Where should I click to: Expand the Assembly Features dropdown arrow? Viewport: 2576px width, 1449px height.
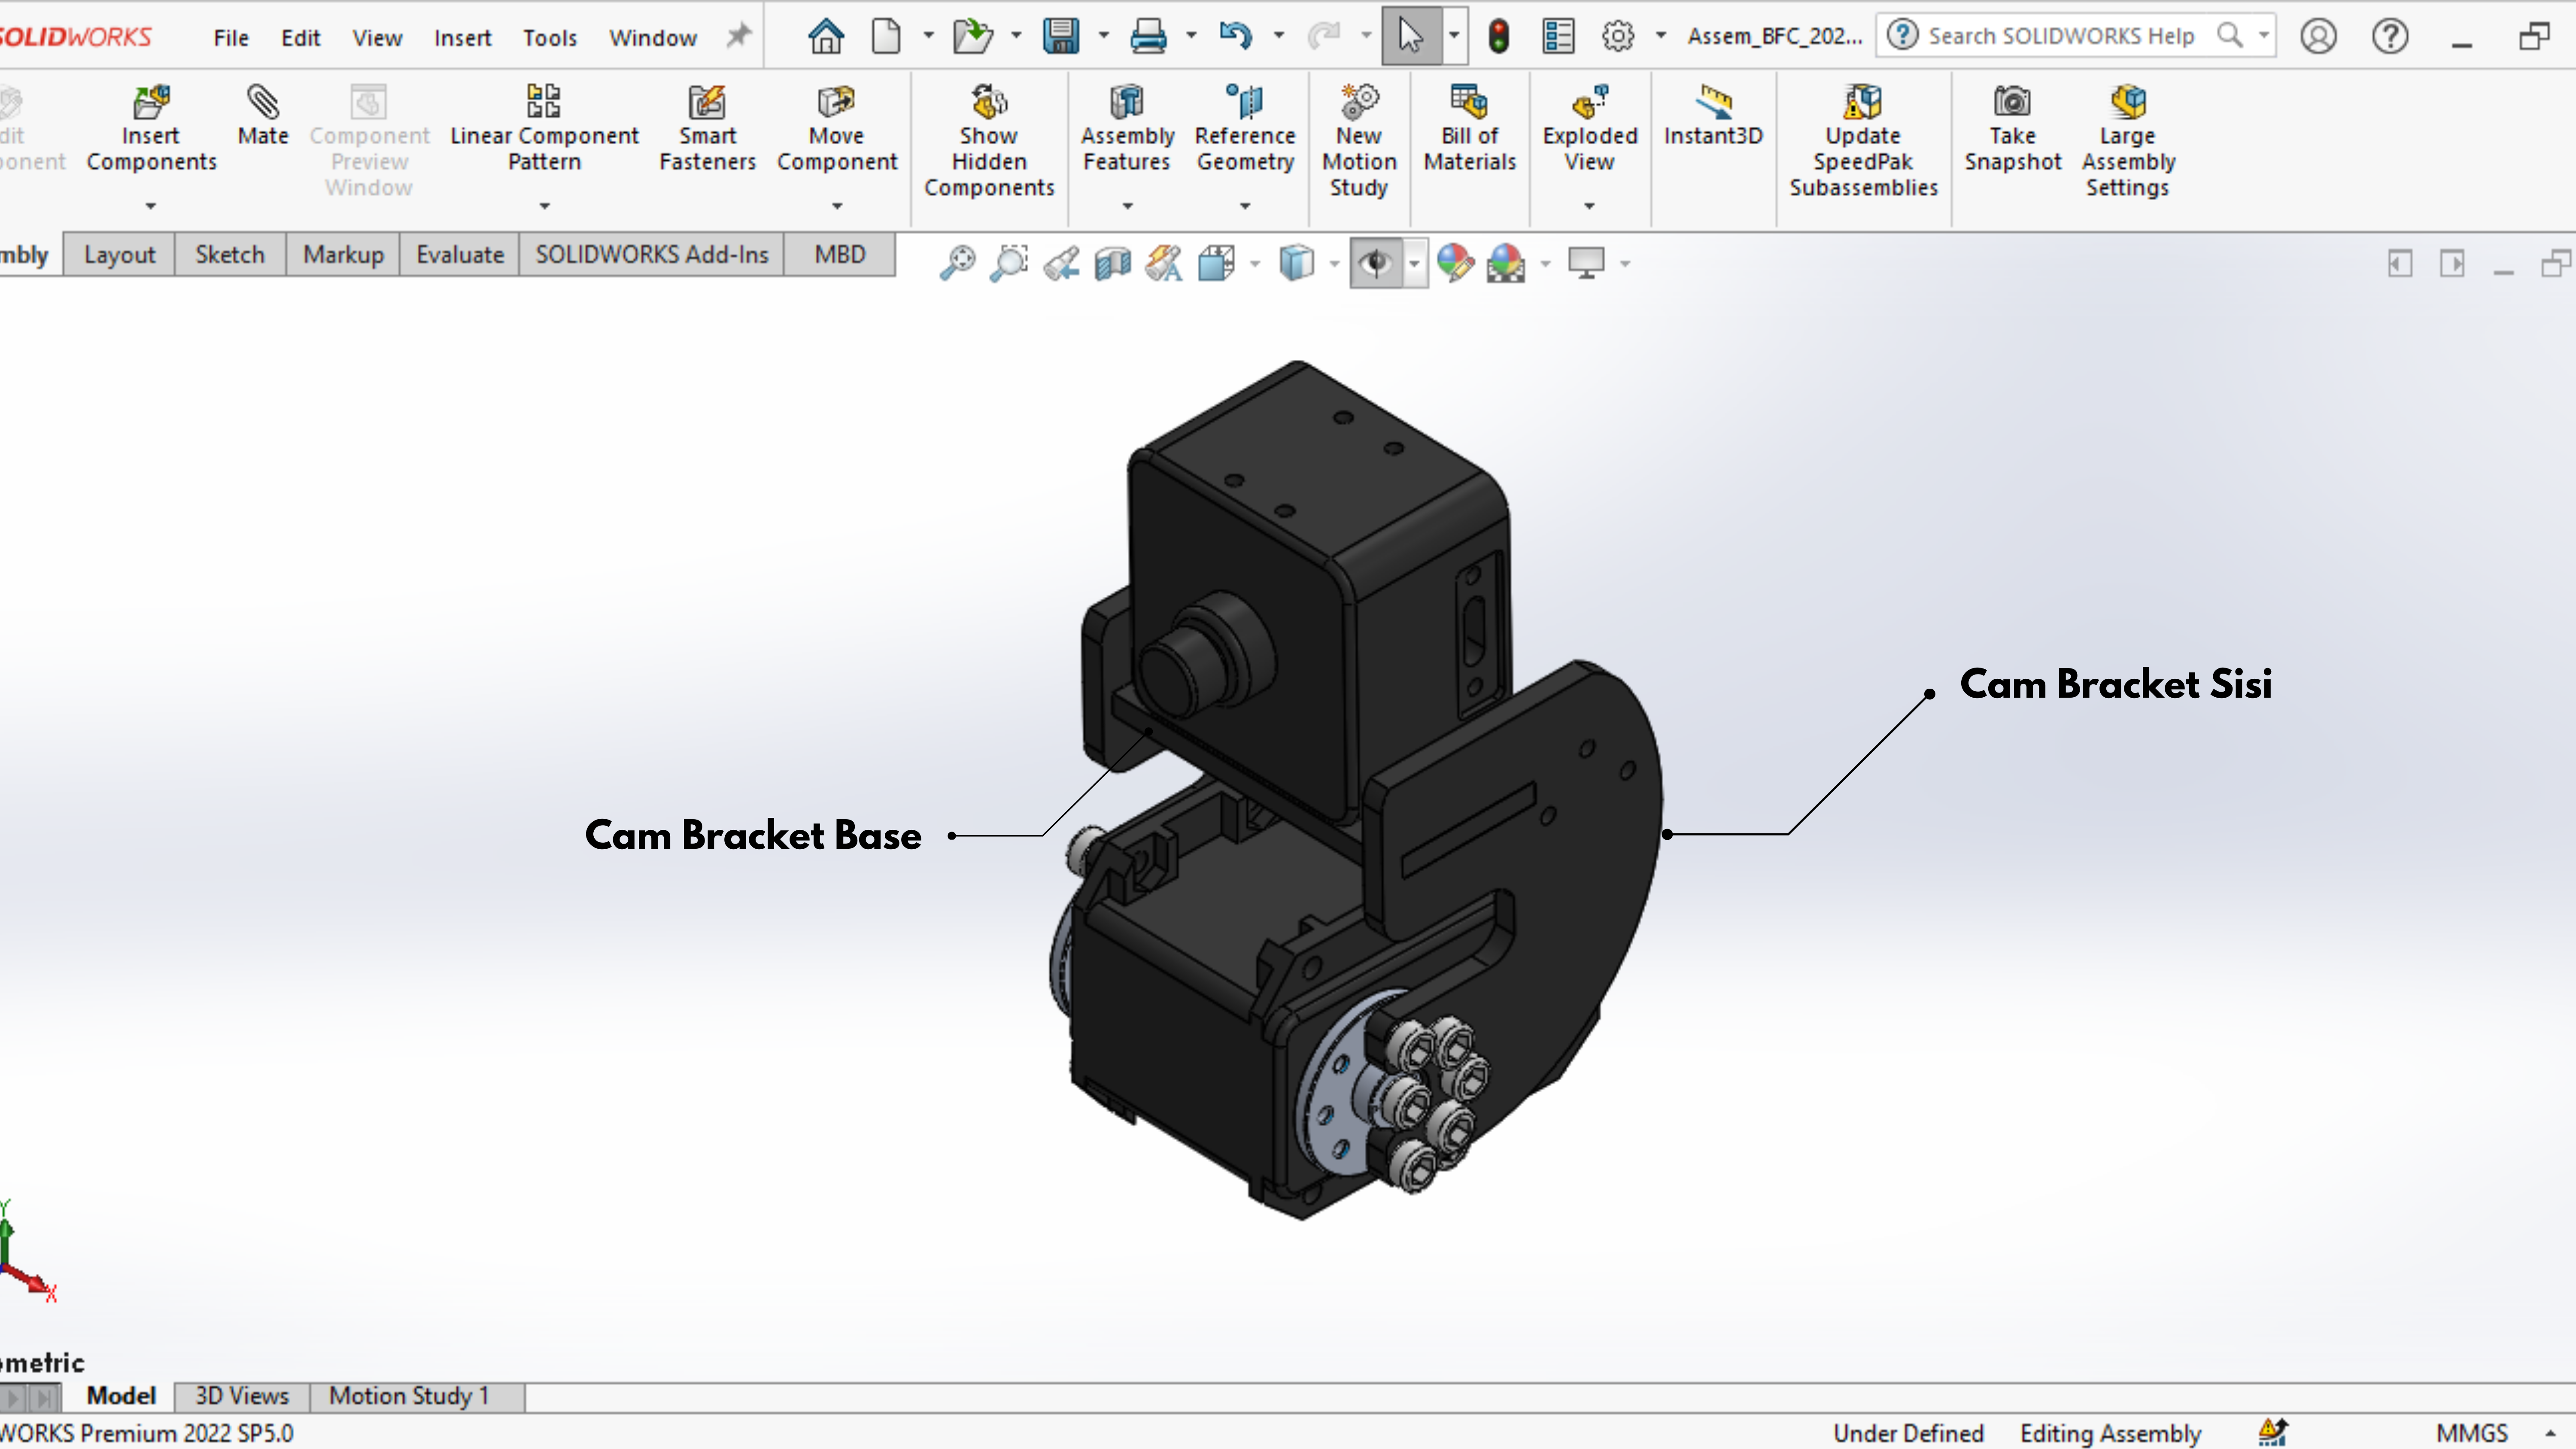(1128, 206)
